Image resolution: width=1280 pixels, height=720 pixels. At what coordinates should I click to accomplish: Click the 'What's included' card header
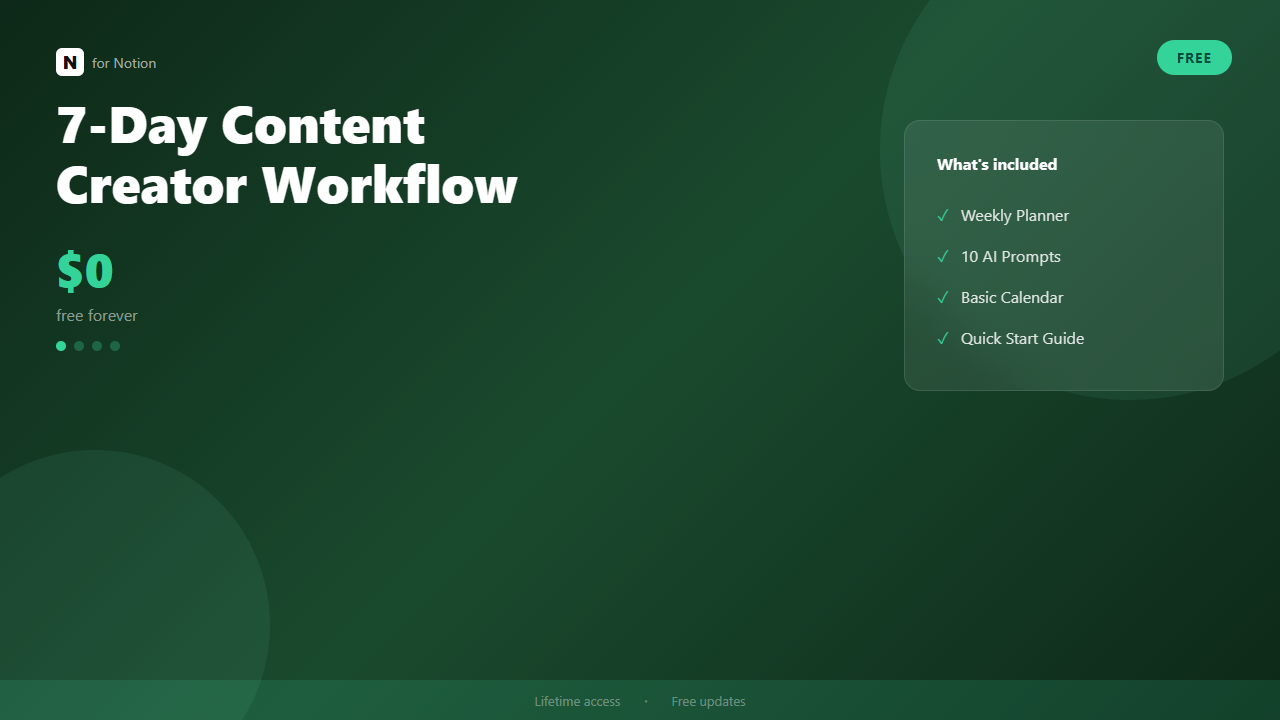pyautogui.click(x=997, y=164)
